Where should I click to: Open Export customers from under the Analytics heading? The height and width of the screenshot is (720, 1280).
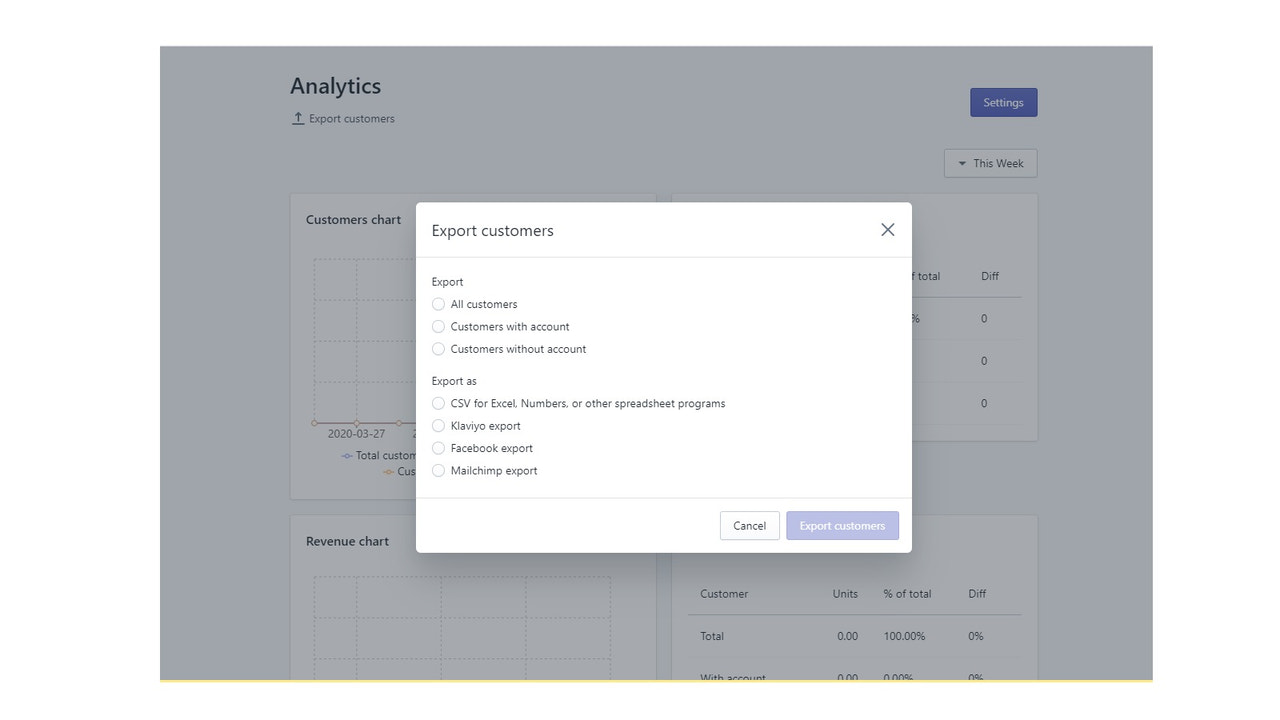(x=351, y=118)
